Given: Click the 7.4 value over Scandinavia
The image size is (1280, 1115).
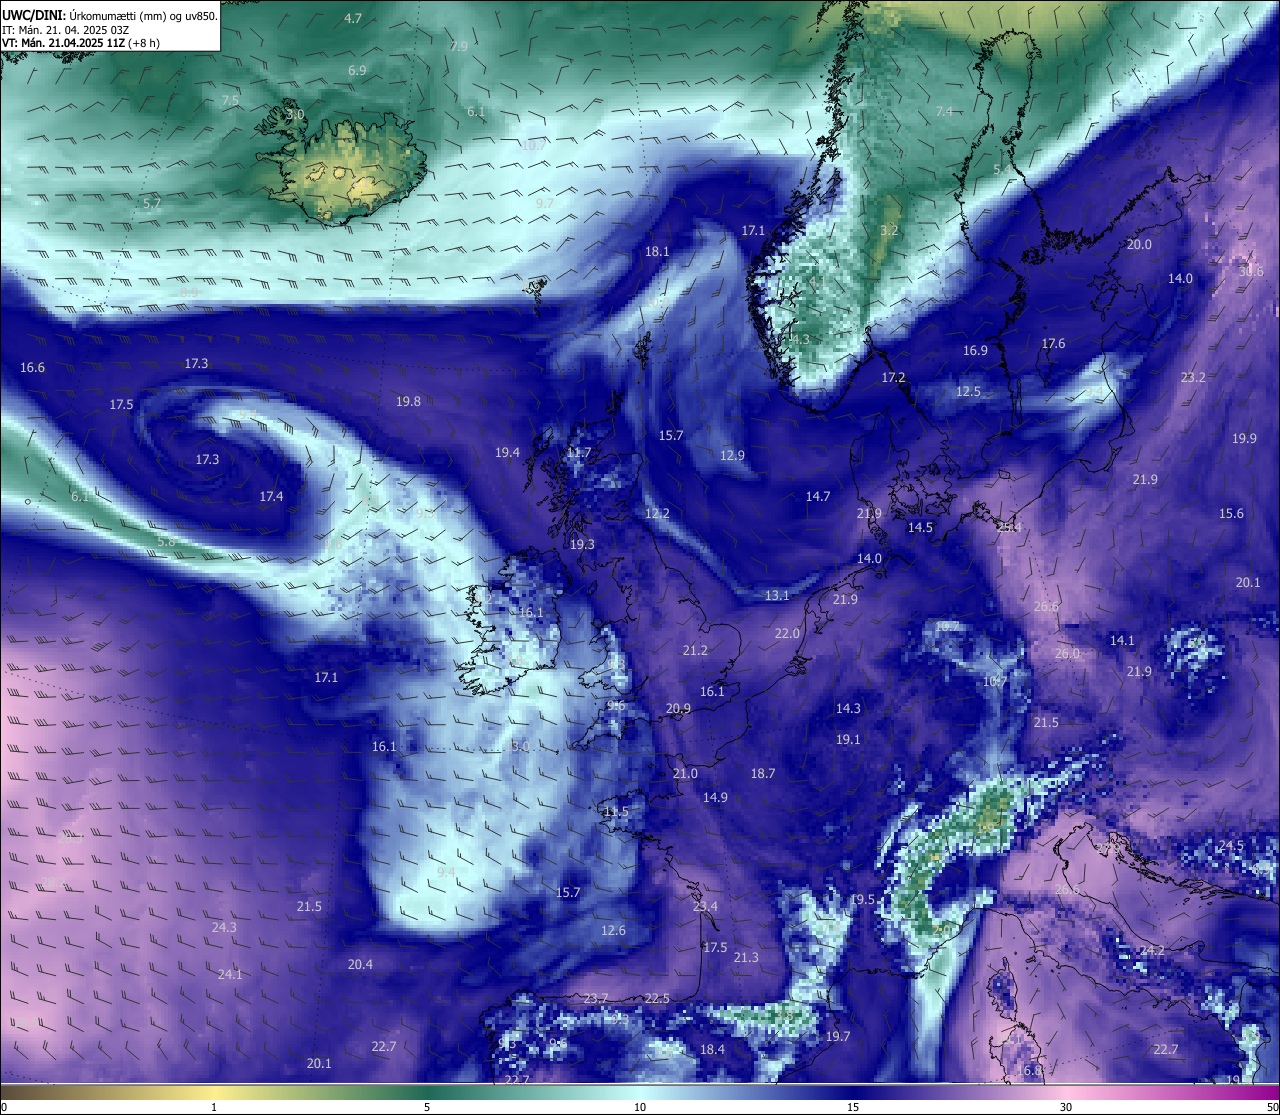Looking at the screenshot, I should coord(944,112).
